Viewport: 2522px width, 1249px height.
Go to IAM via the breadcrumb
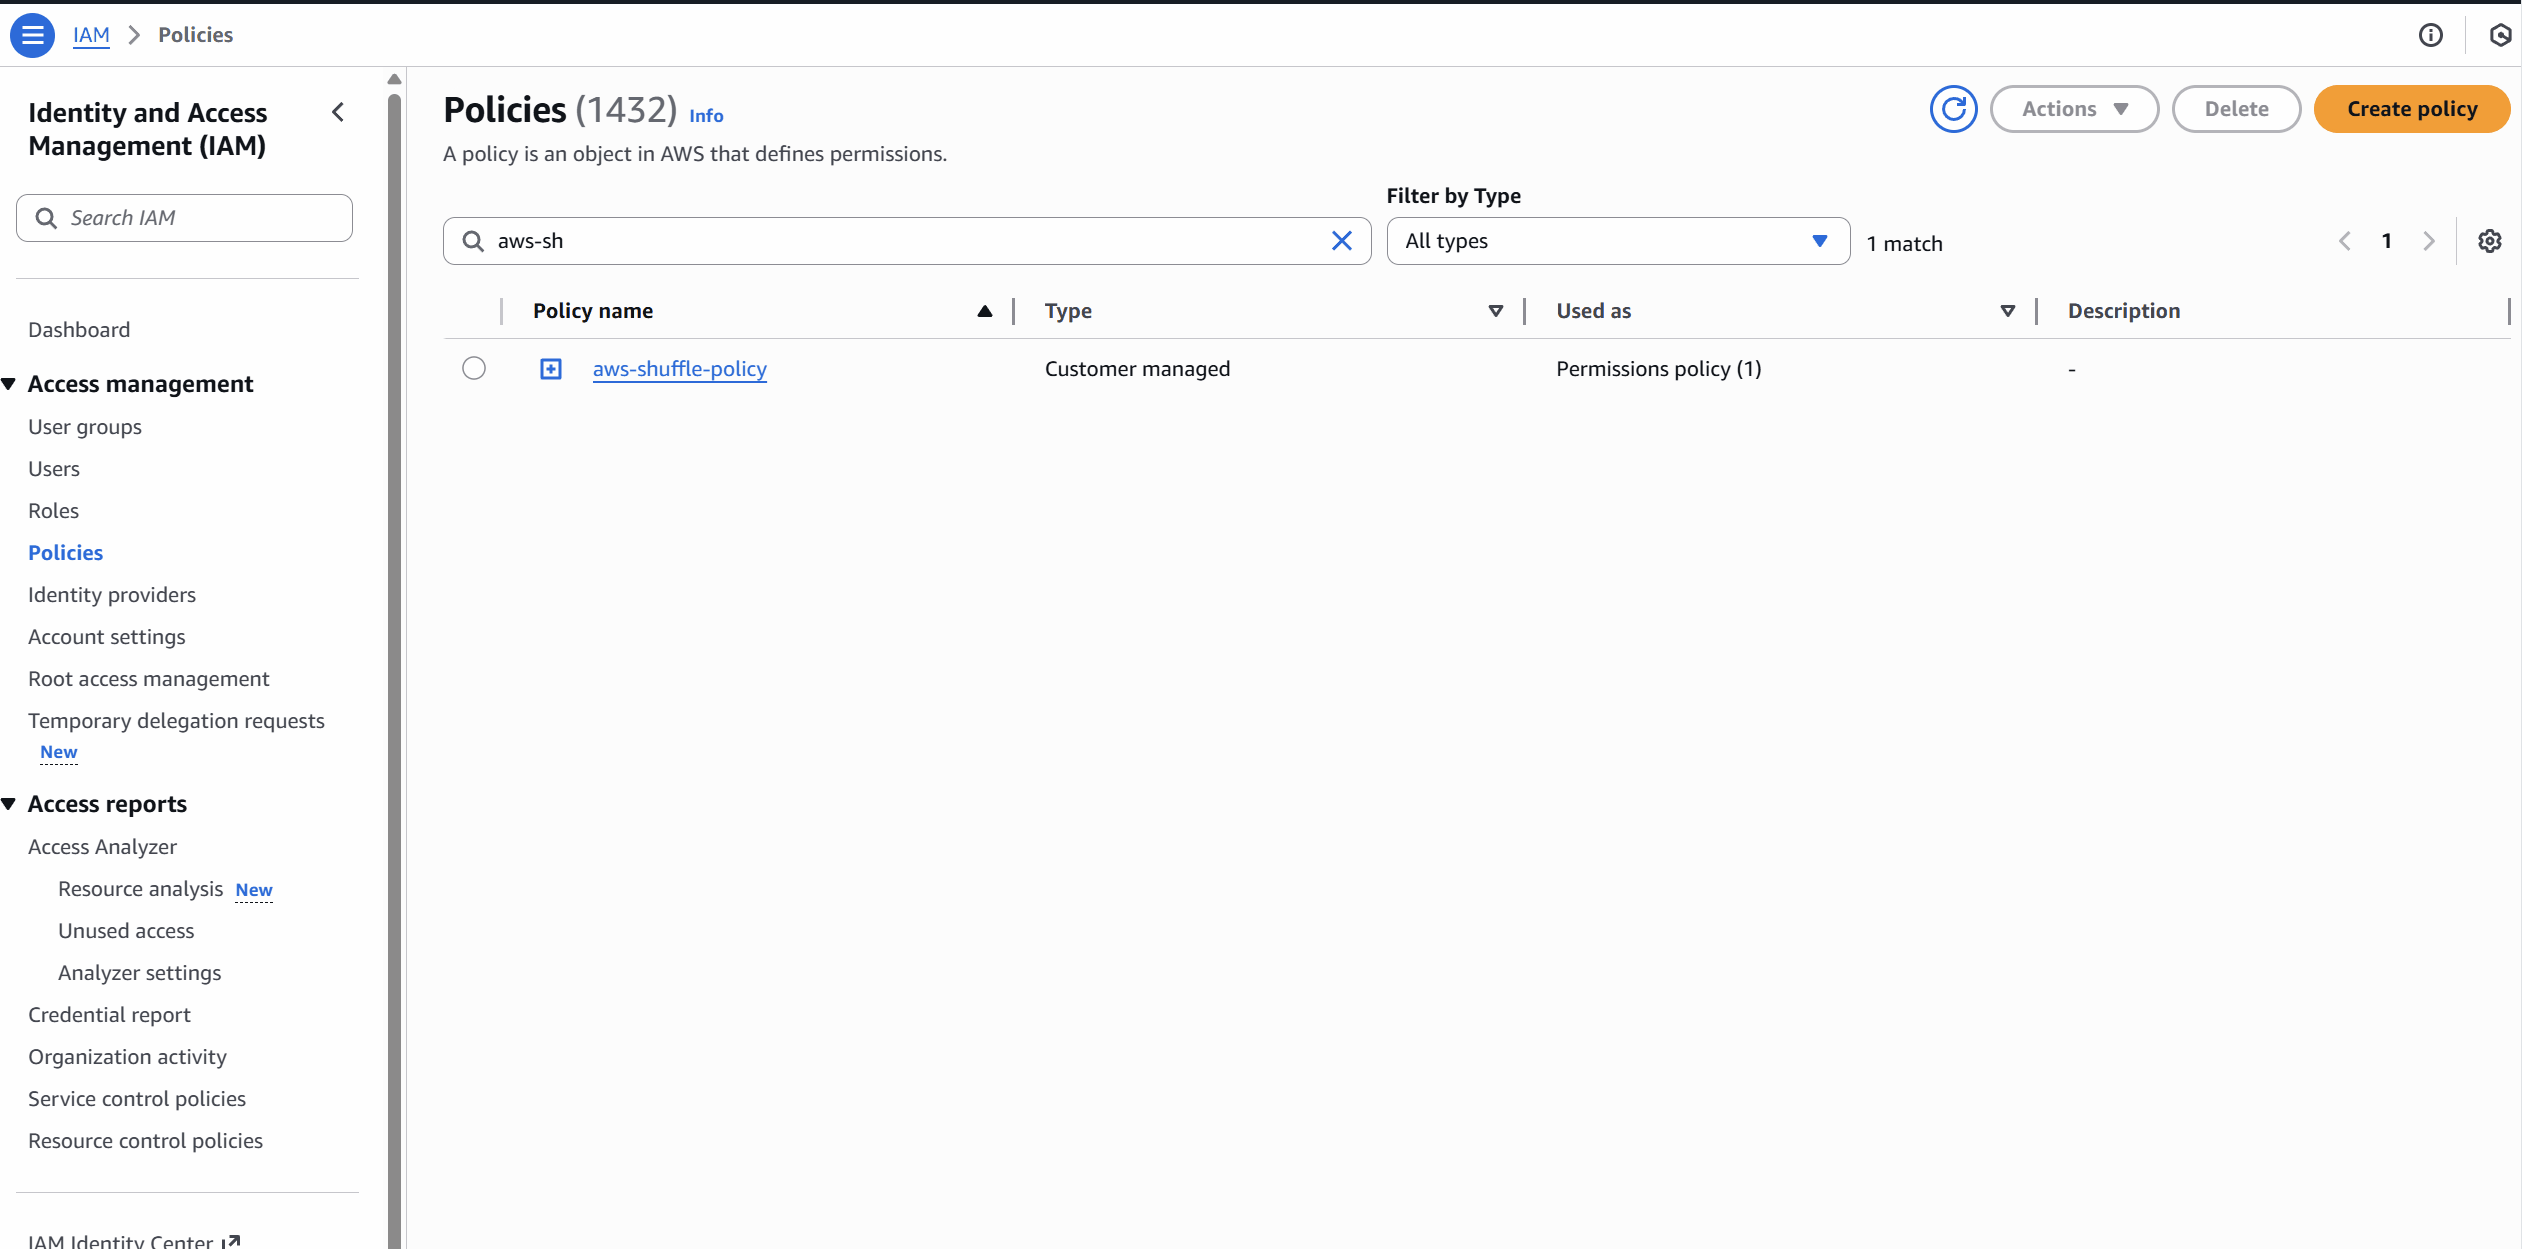[92, 34]
